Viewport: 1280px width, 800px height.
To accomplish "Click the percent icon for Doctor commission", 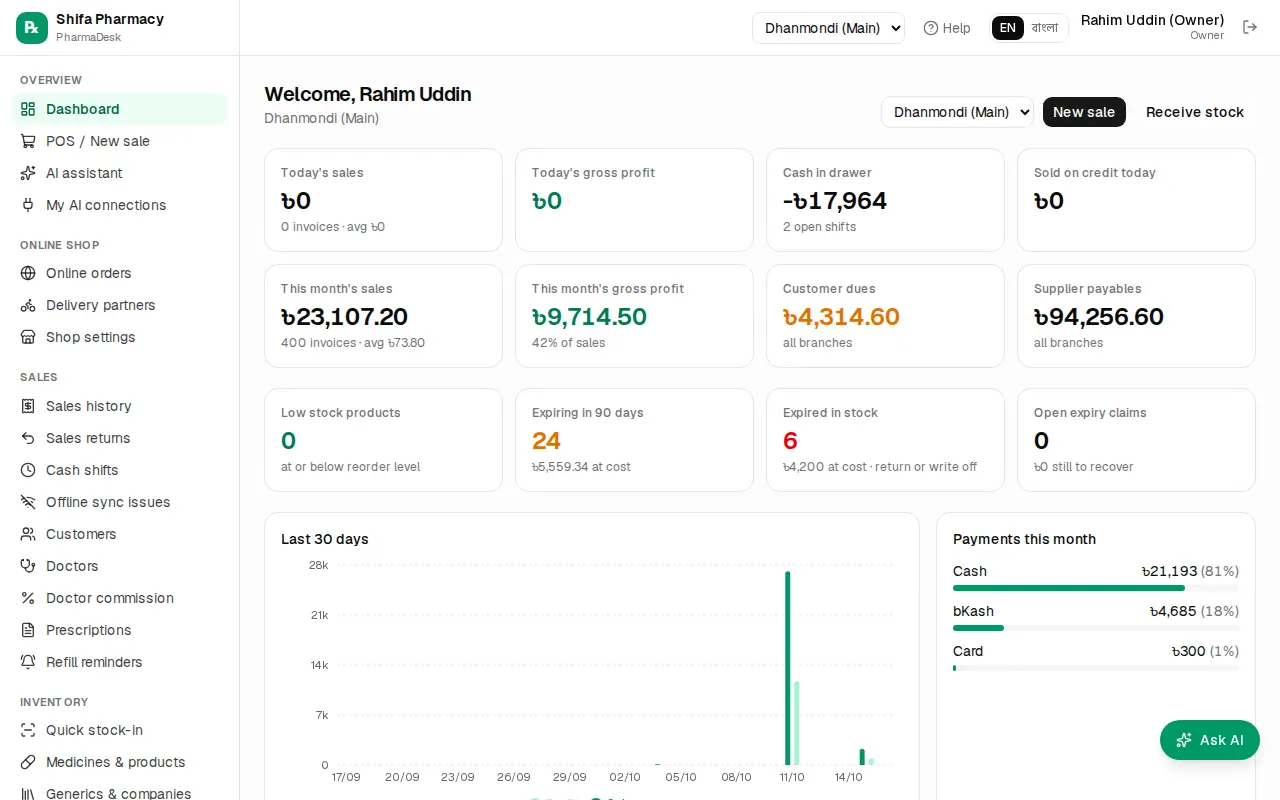I will point(28,598).
